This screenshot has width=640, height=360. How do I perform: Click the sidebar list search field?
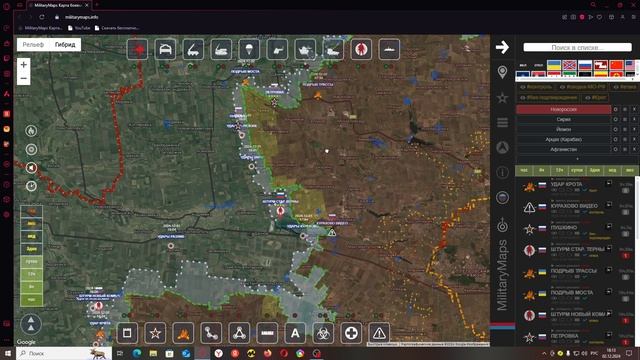click(x=577, y=47)
